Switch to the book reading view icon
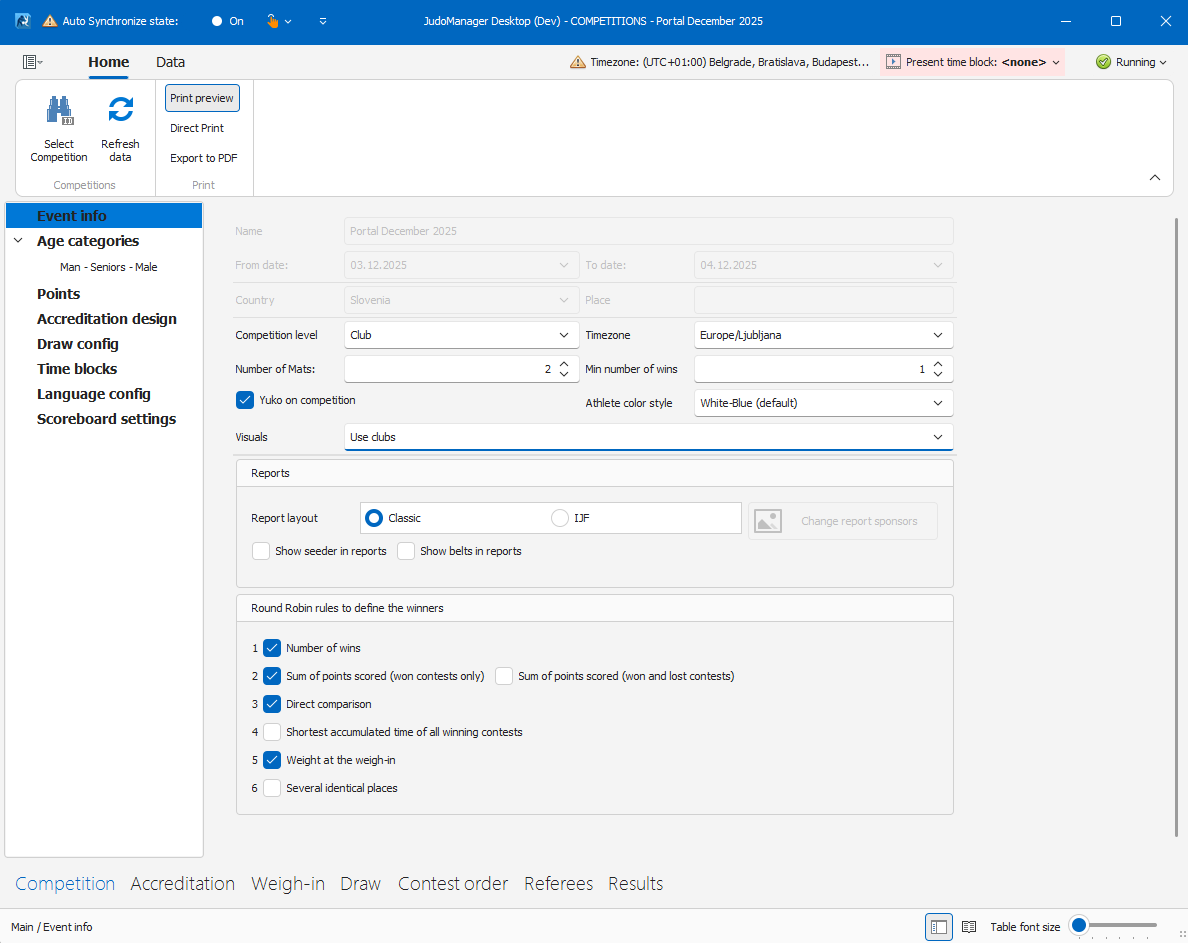Viewport: 1188px width, 943px height. [968, 927]
